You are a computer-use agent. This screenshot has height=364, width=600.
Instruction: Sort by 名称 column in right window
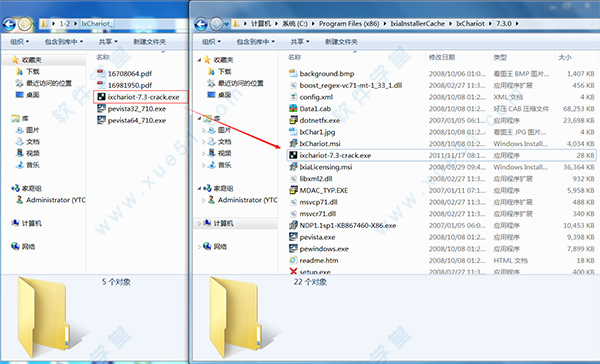(x=295, y=57)
